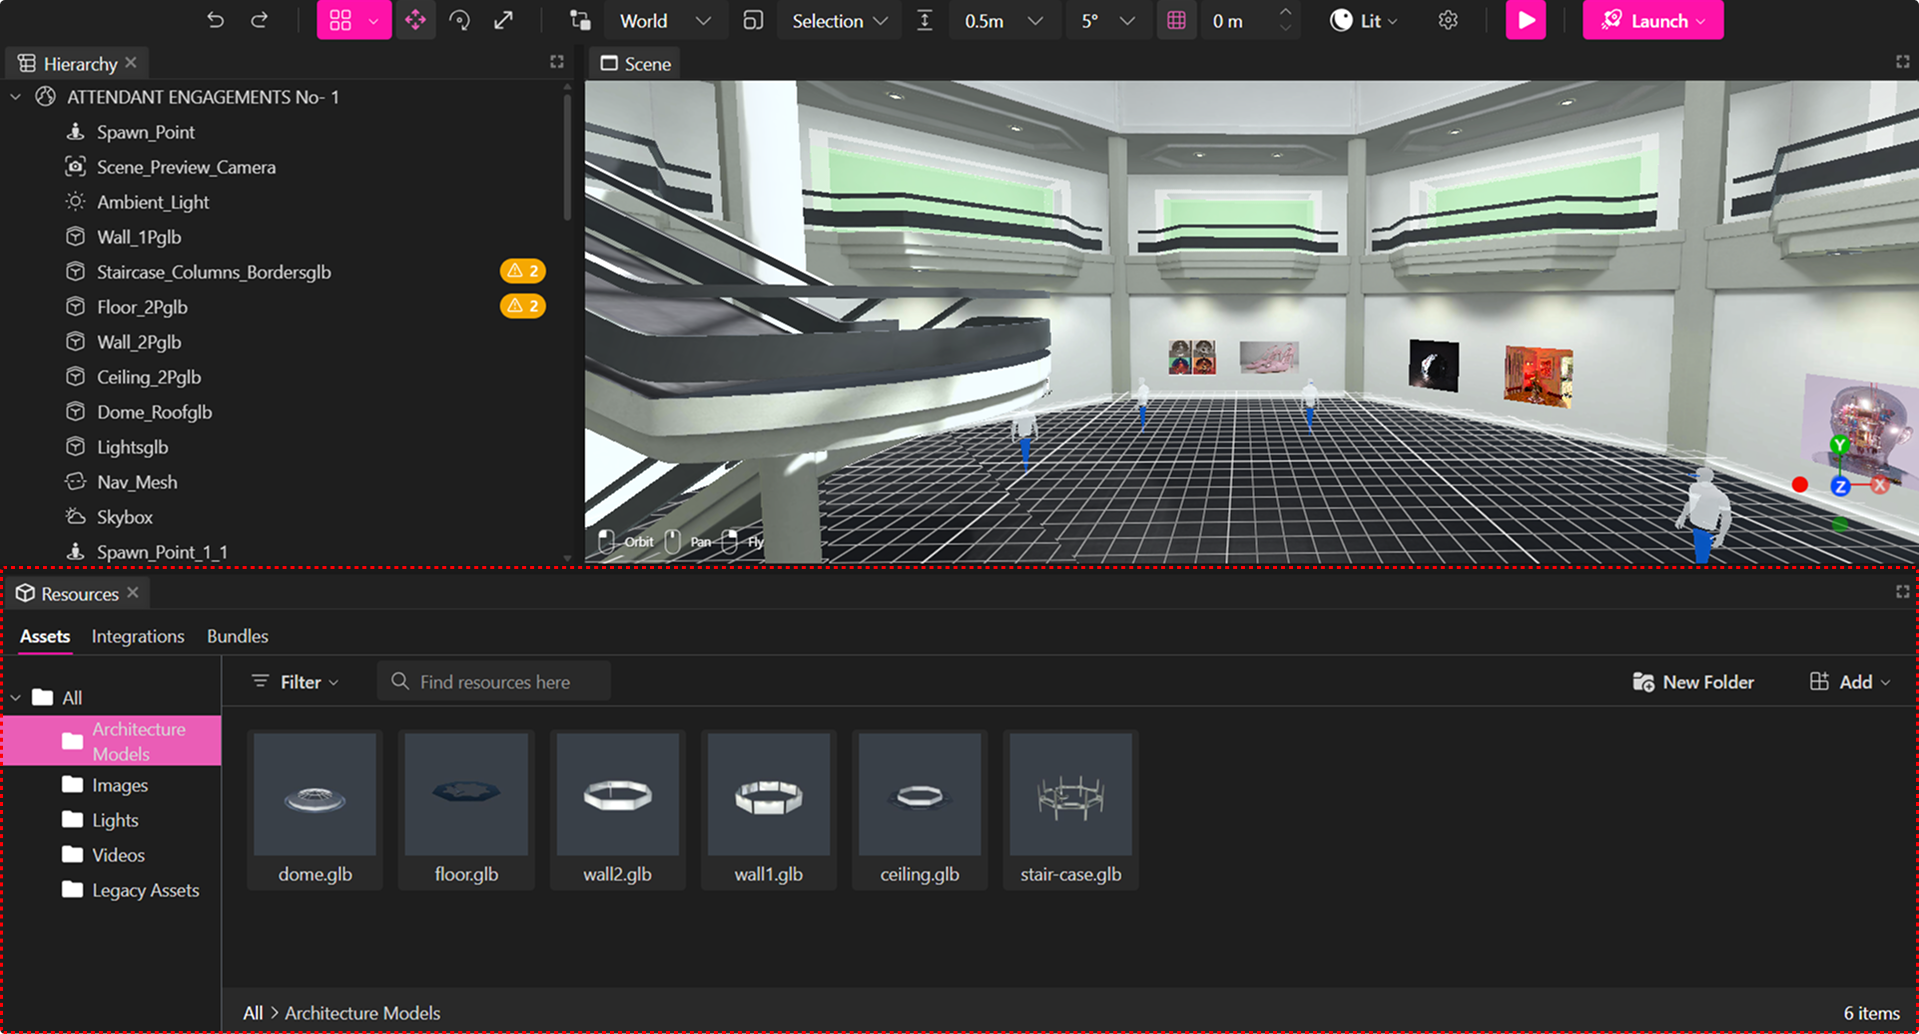Maximize the Scene panel

[1902, 62]
